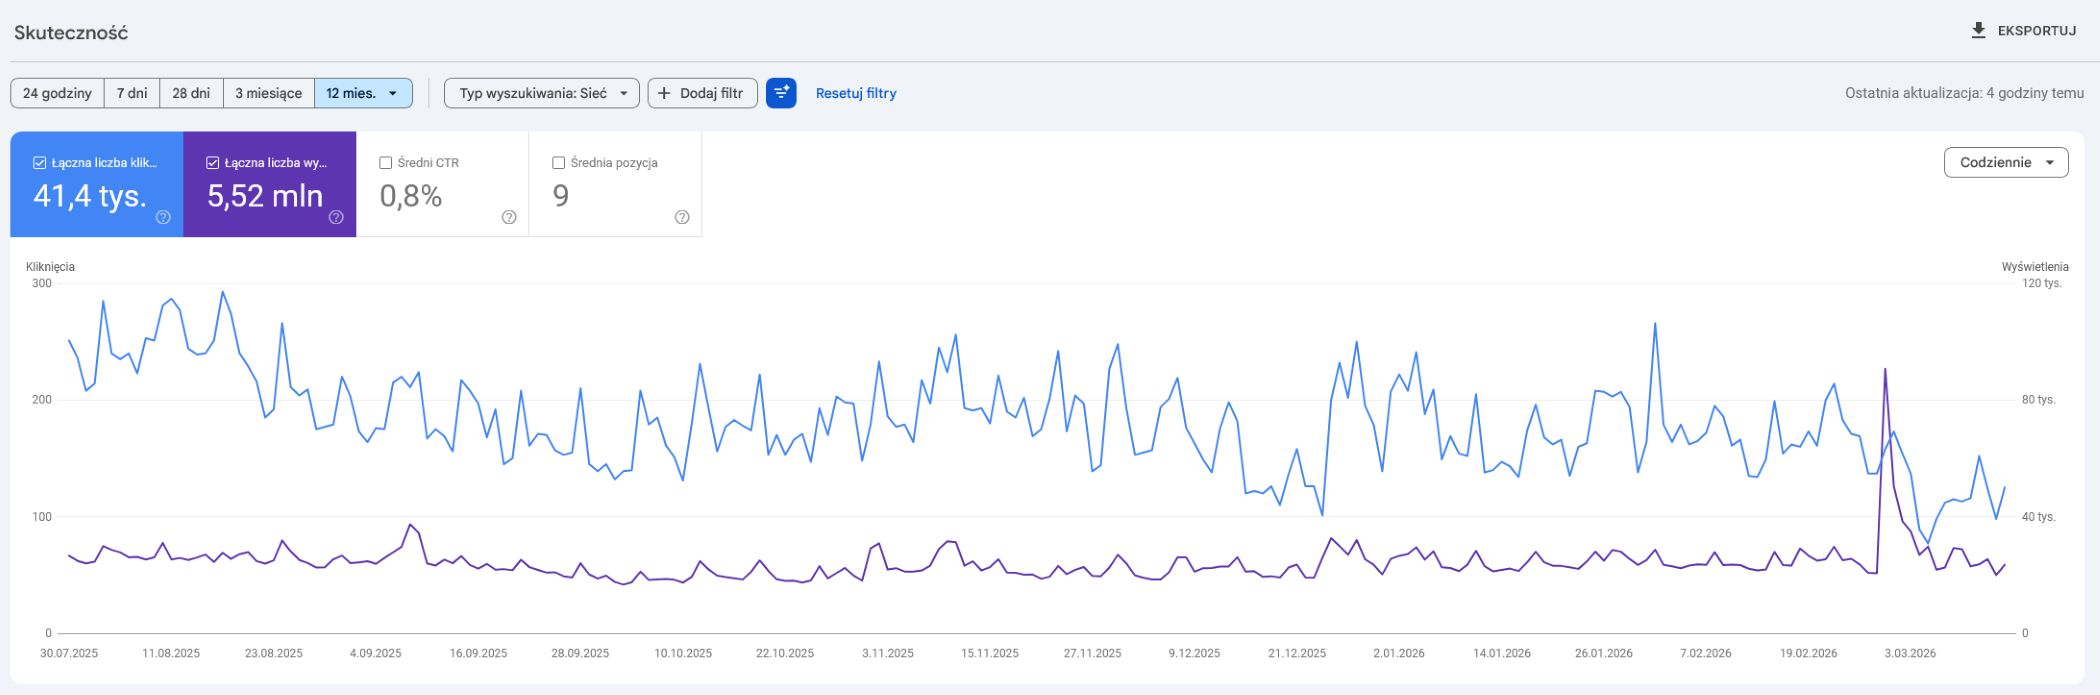Viewport: 2100px width, 695px height.
Task: Click help icon on Średni CTR card
Action: click(x=509, y=217)
